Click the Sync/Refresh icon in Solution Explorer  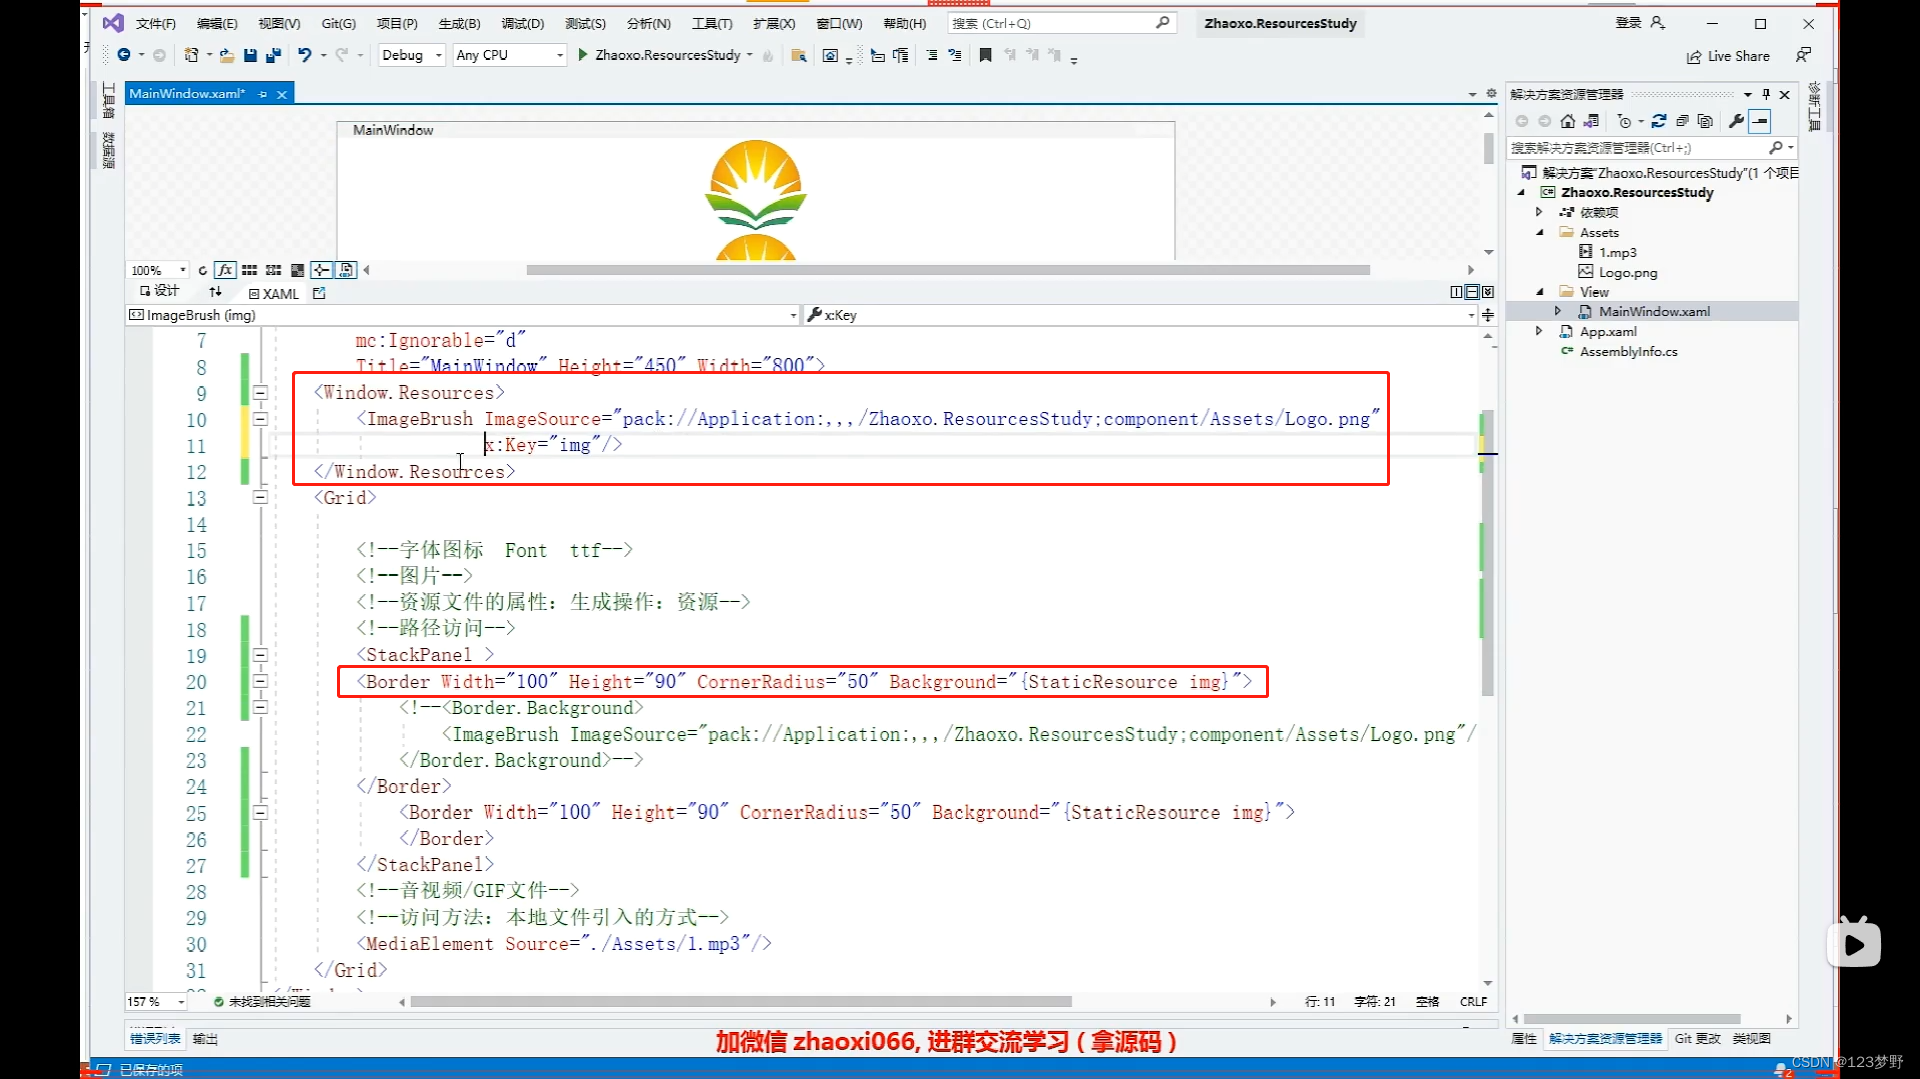1659,122
